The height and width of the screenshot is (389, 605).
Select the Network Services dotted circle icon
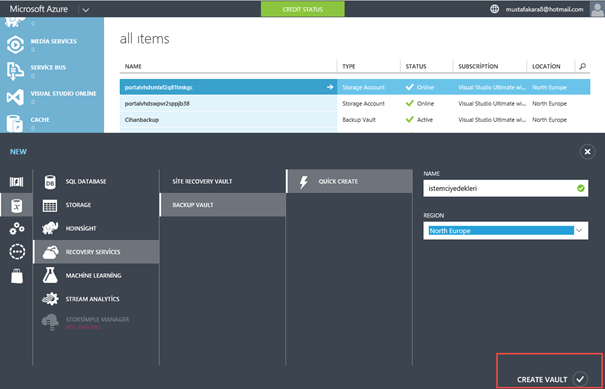(17, 252)
